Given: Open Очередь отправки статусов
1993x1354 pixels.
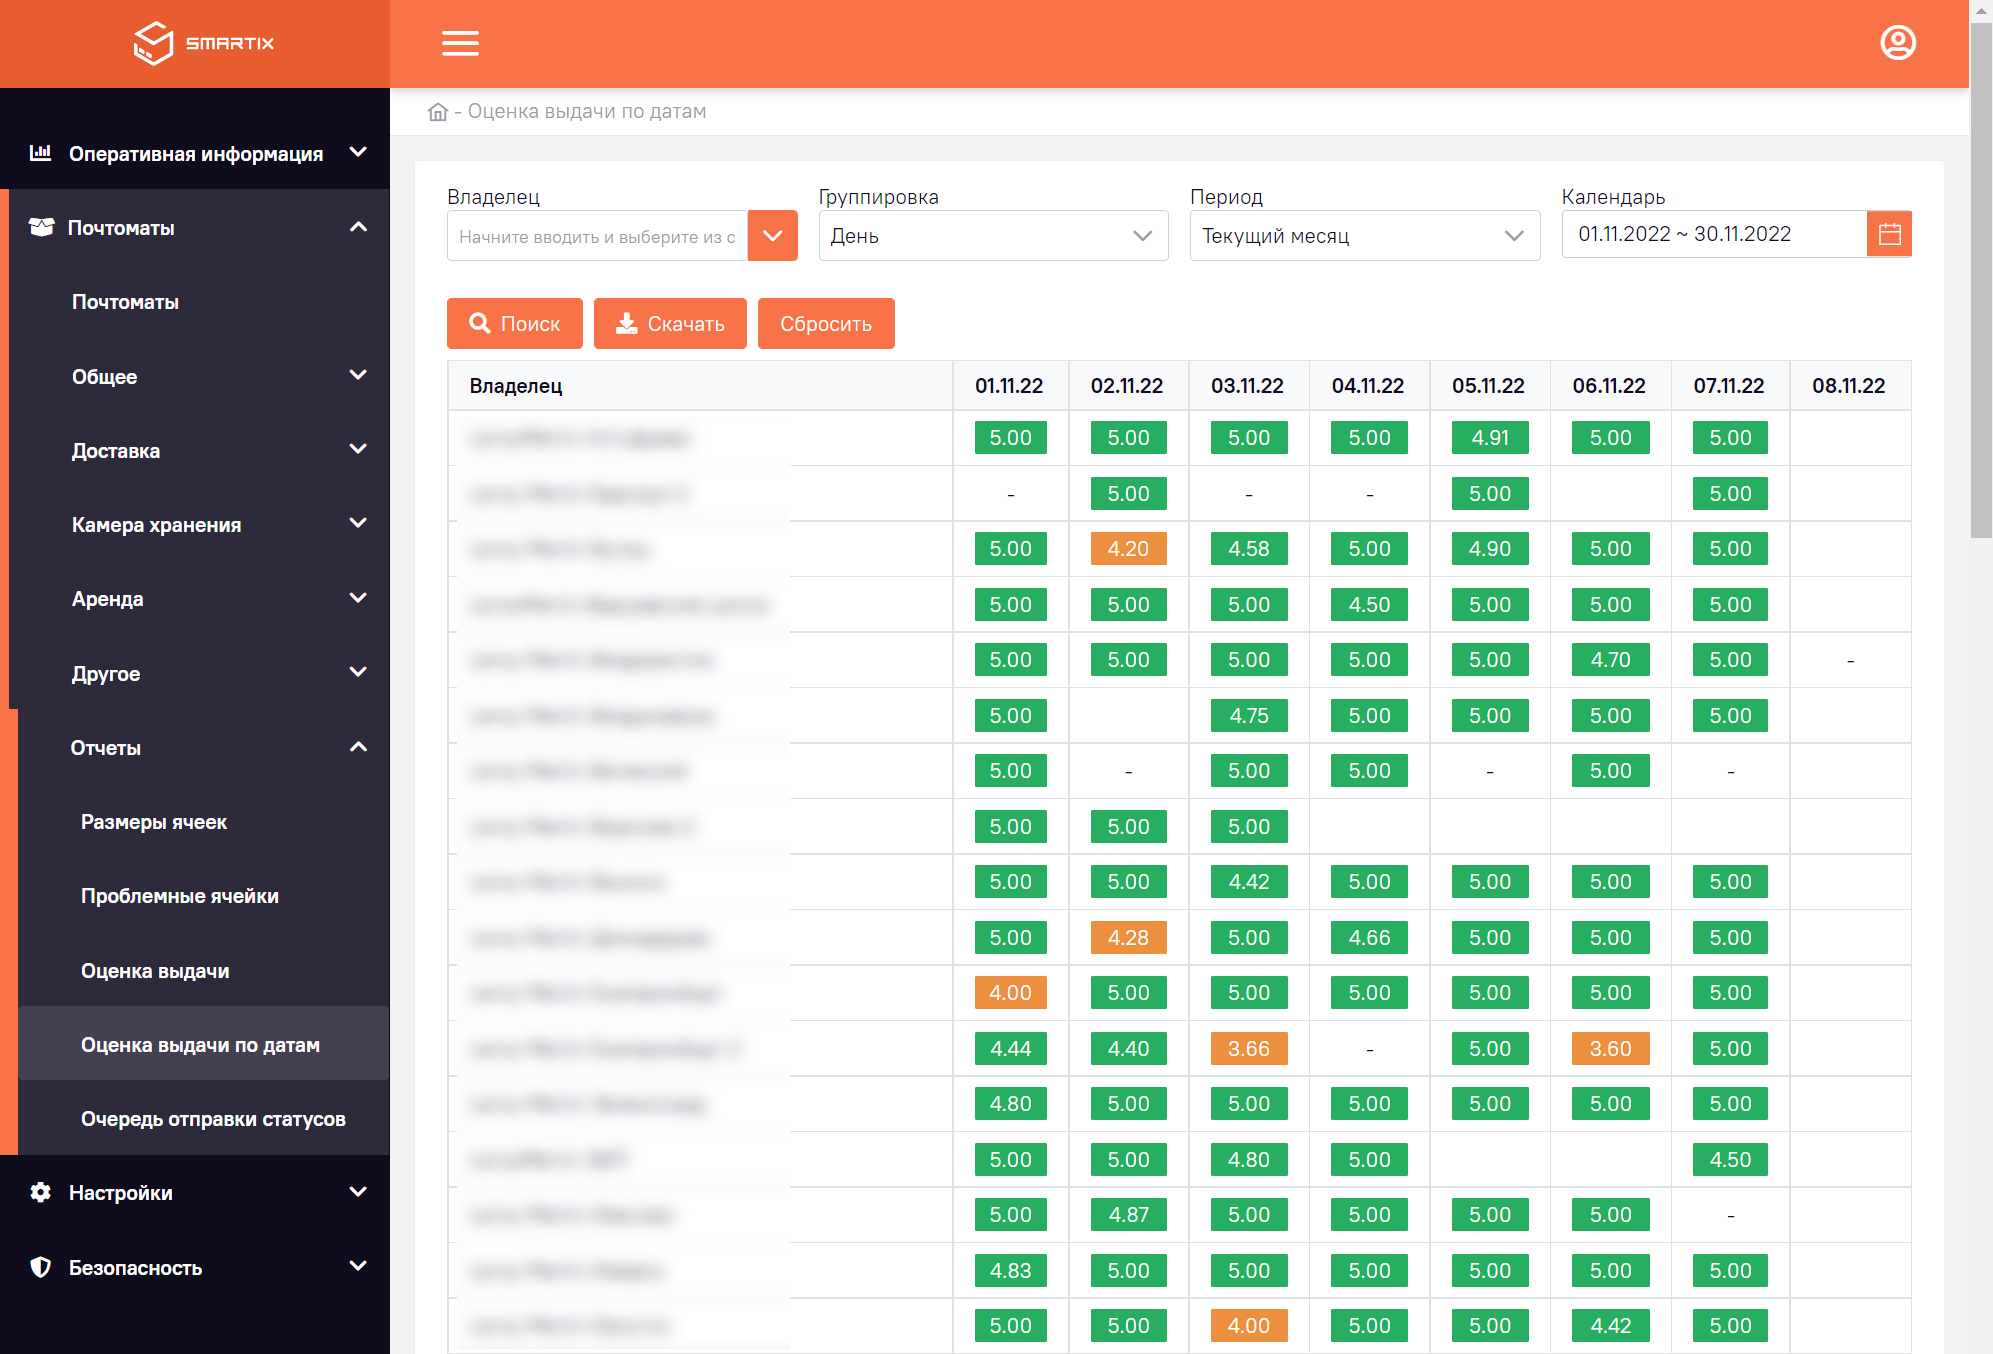Looking at the screenshot, I should click(x=213, y=1119).
